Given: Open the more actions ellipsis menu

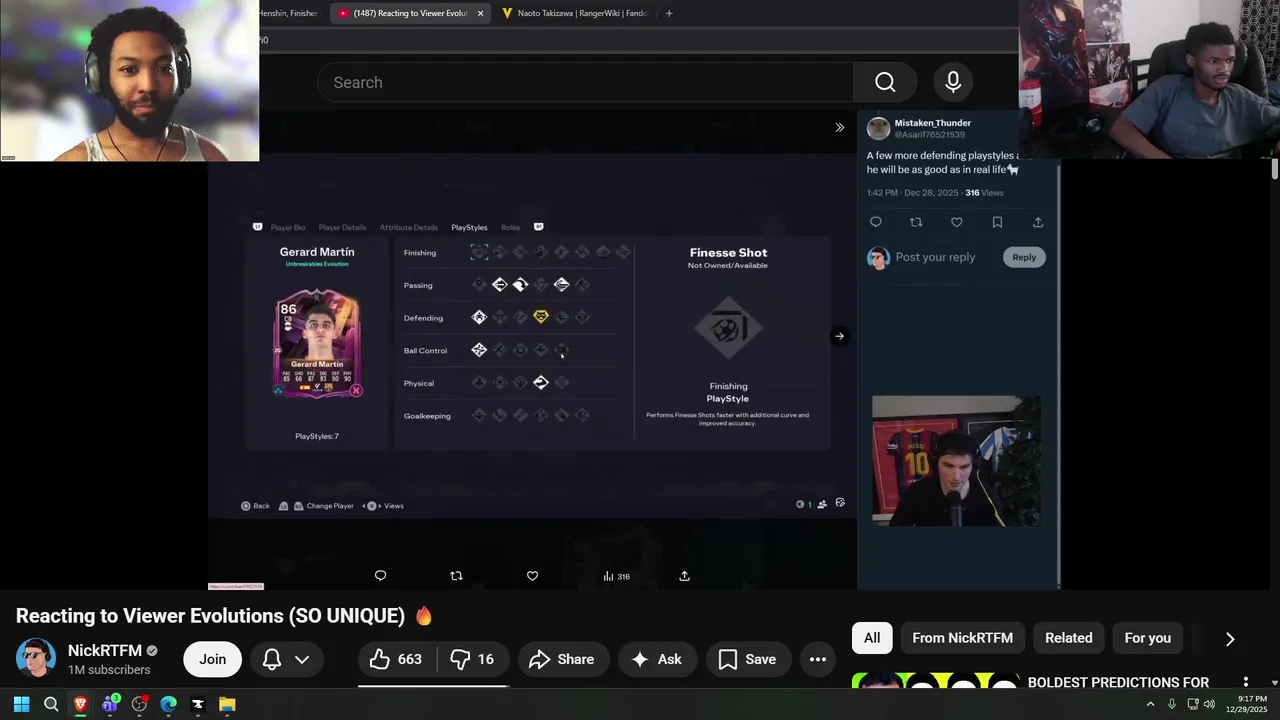Looking at the screenshot, I should click(x=818, y=659).
